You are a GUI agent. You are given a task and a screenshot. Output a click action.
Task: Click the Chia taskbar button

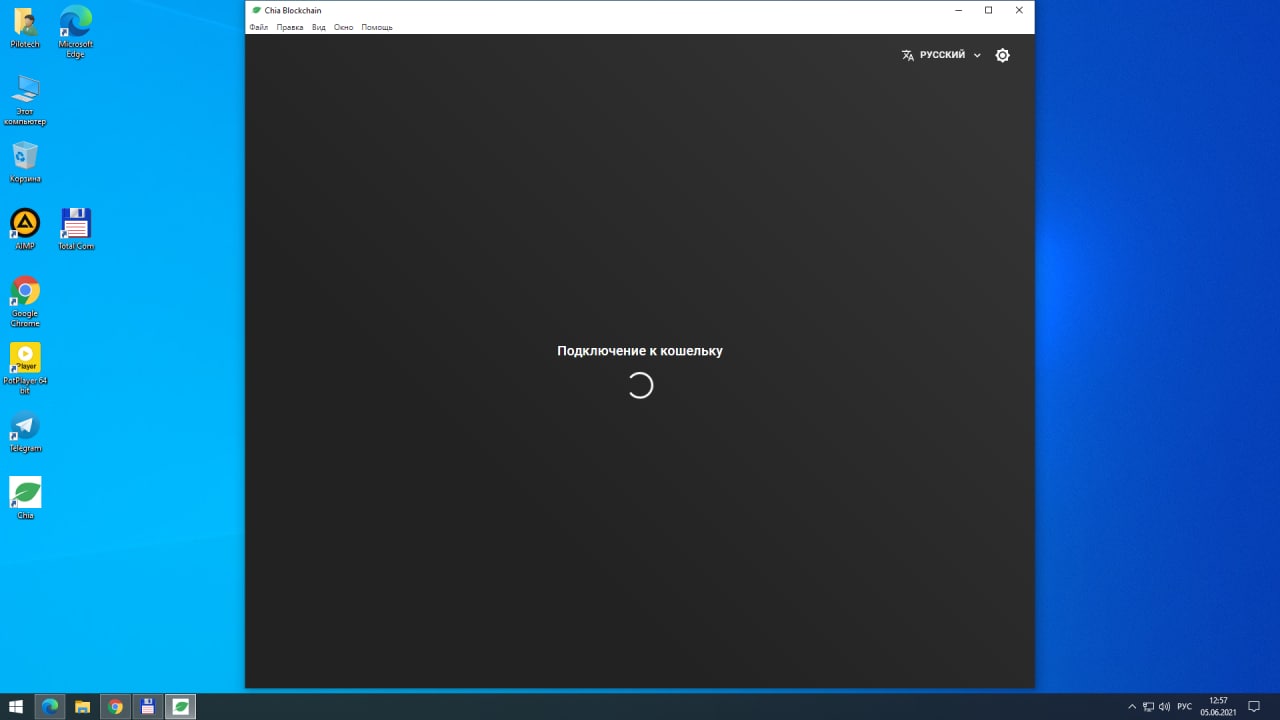[181, 707]
